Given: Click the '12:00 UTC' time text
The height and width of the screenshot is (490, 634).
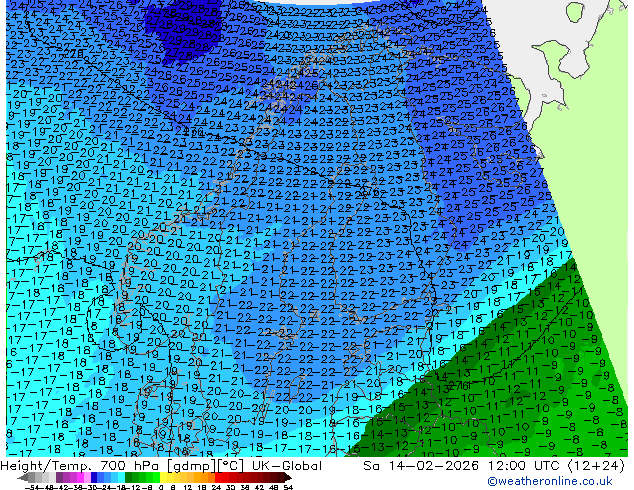Looking at the screenshot, I should pos(526,466).
